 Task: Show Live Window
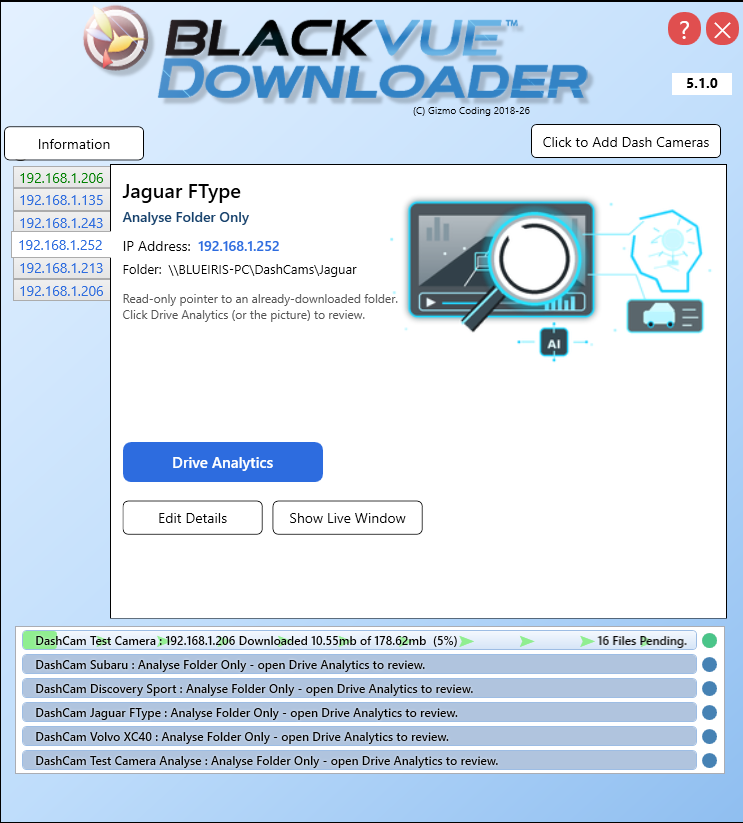pos(347,518)
